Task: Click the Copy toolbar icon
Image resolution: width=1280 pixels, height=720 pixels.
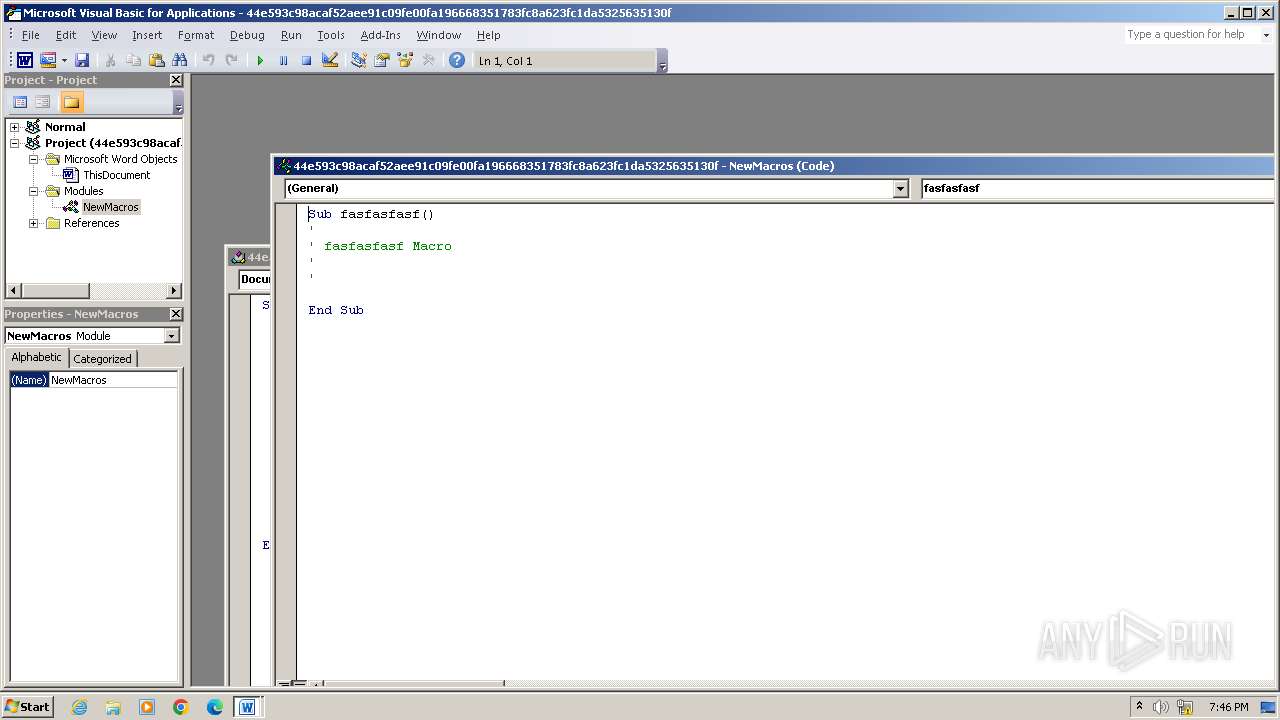Action: click(133, 61)
